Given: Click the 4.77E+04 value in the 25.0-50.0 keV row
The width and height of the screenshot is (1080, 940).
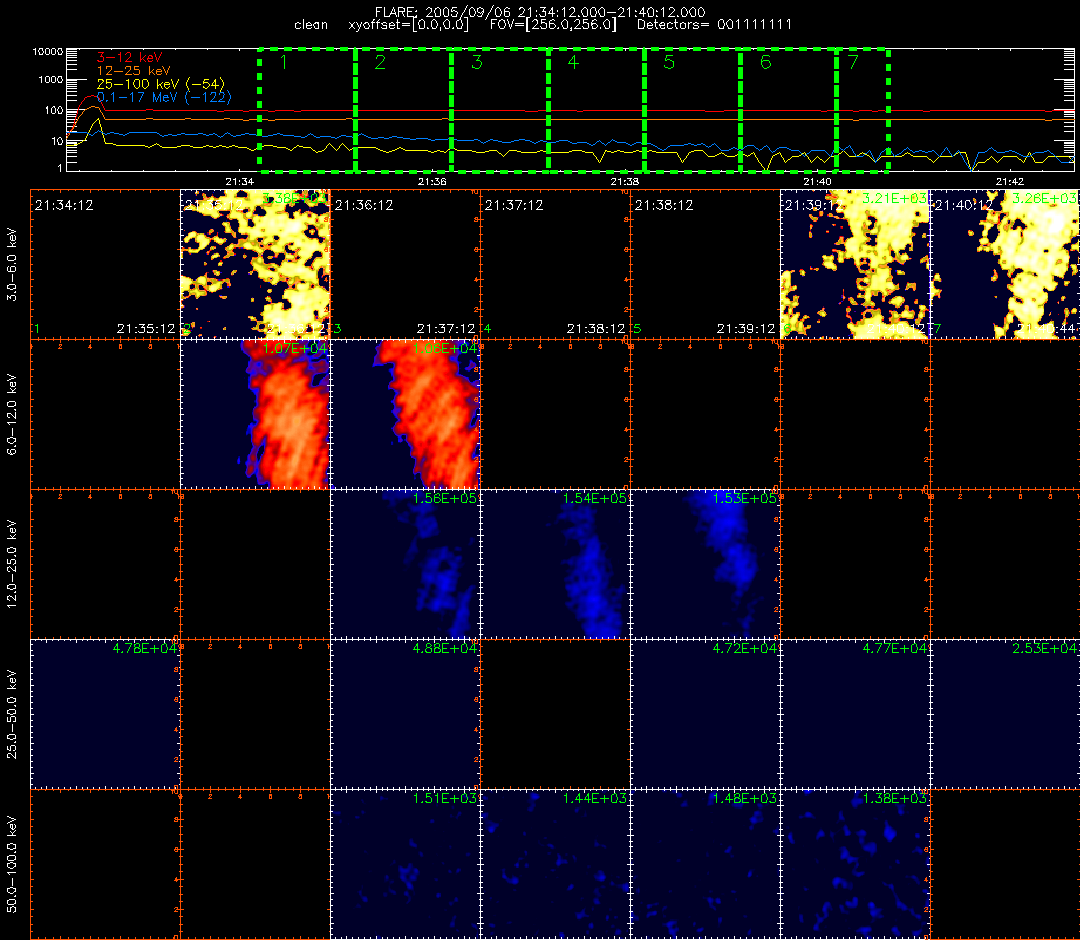Looking at the screenshot, I should (895, 648).
